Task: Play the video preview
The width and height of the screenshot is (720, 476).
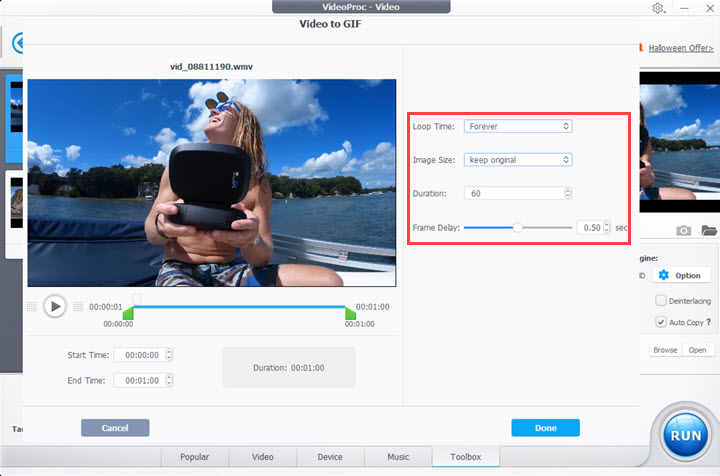Action: point(55,306)
